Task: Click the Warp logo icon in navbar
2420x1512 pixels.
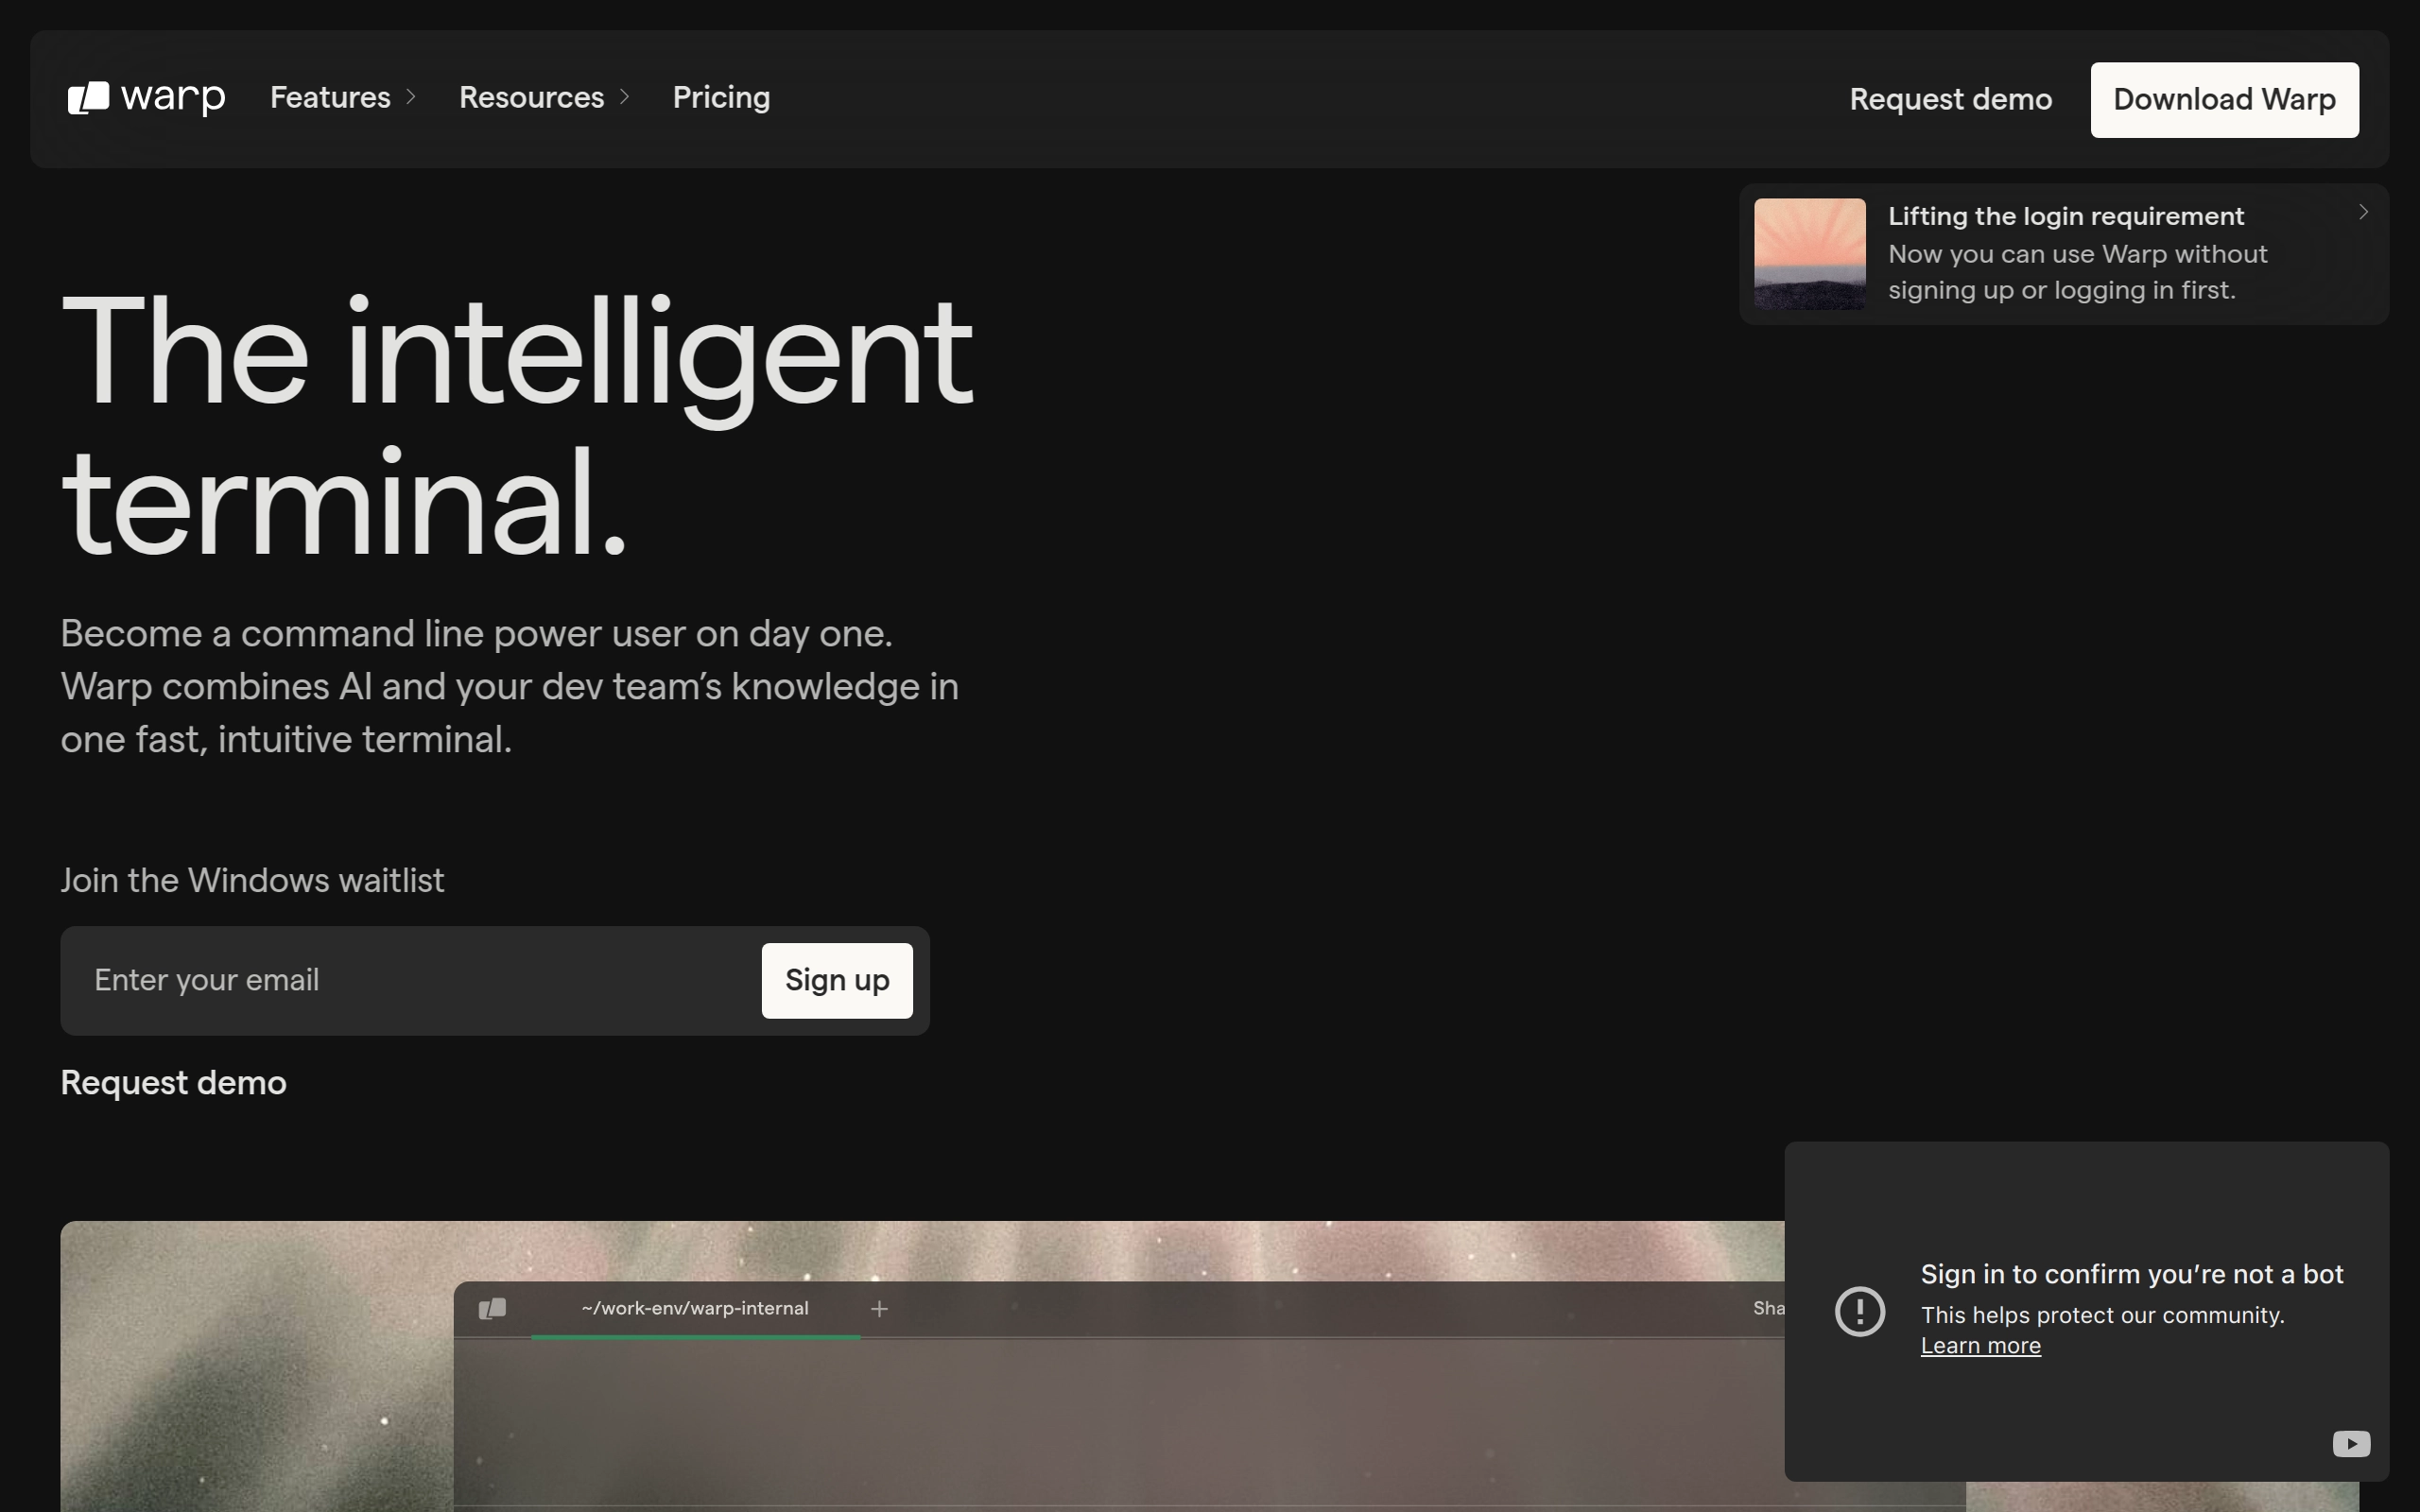Action: pos(88,98)
